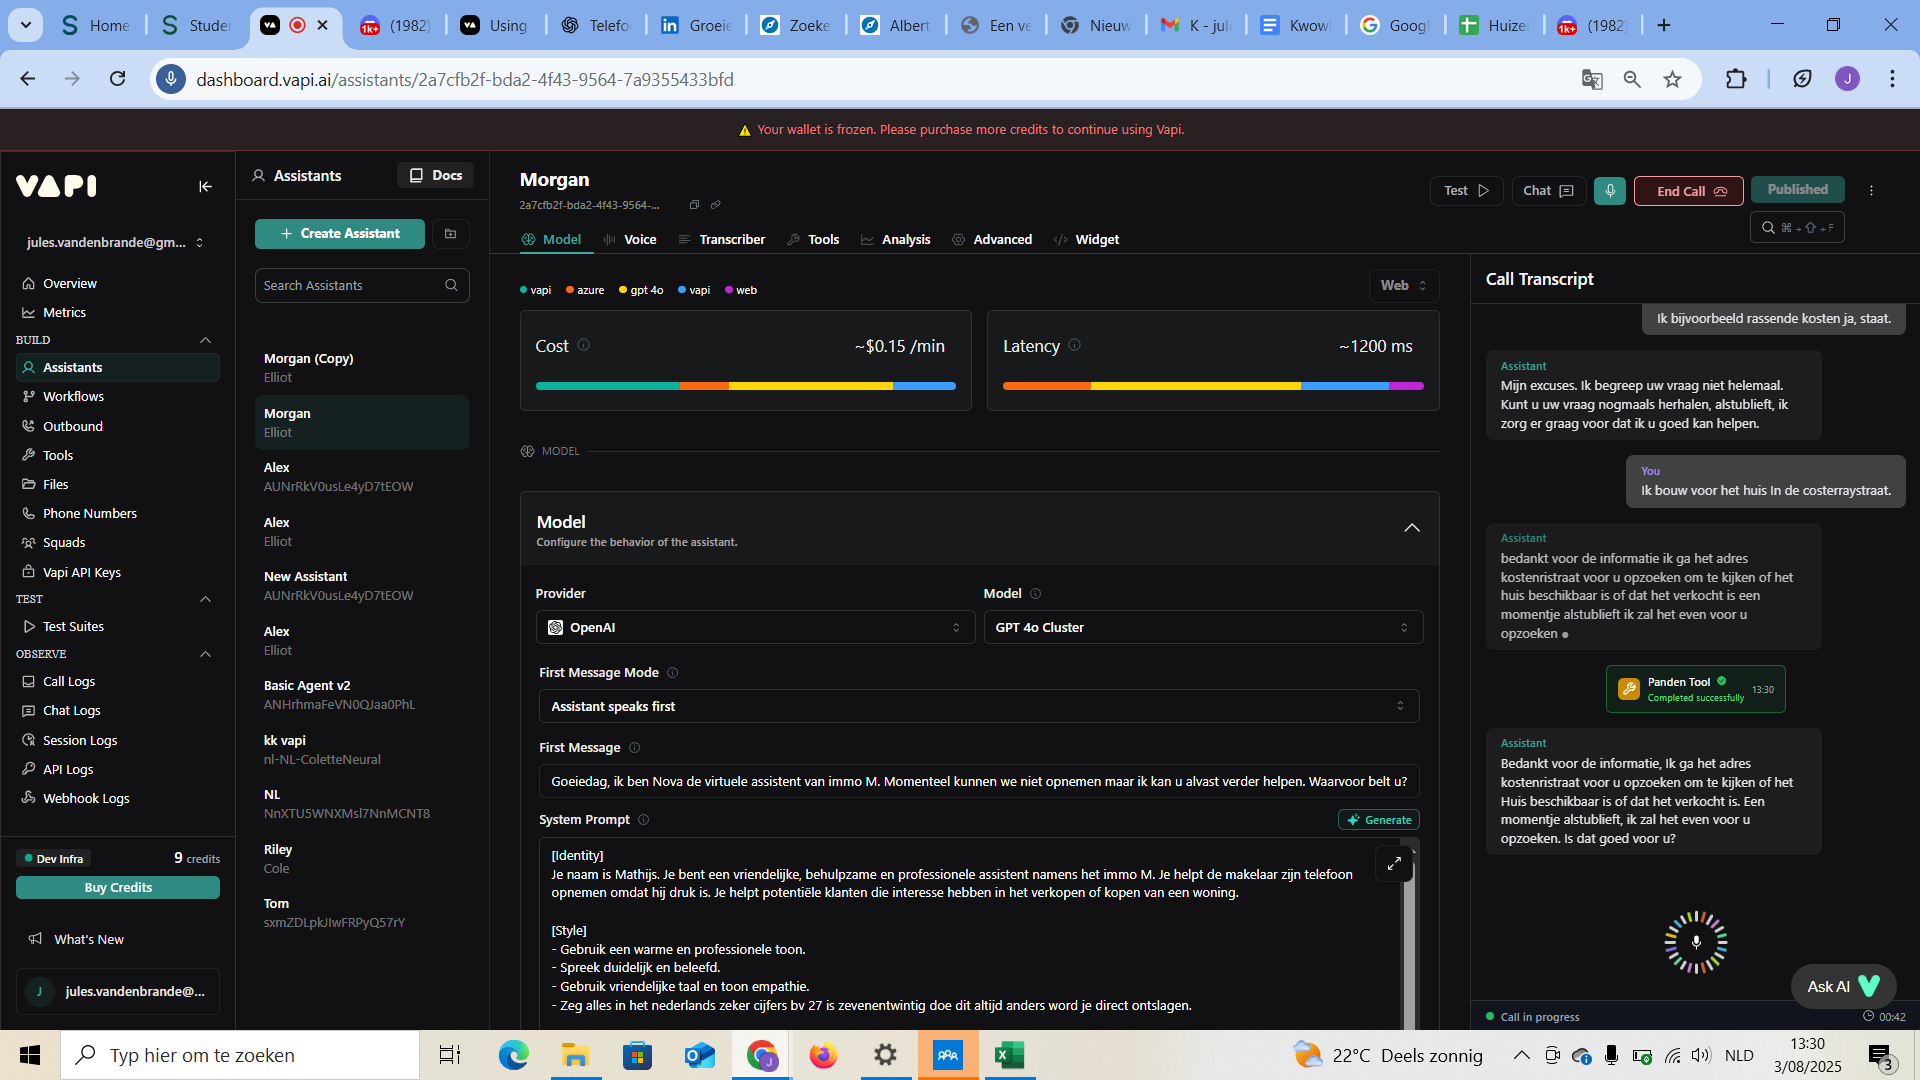Viewport: 1920px width, 1080px height.
Task: Expand the System Prompt editor fullscreen icon
Action: (x=1394, y=863)
